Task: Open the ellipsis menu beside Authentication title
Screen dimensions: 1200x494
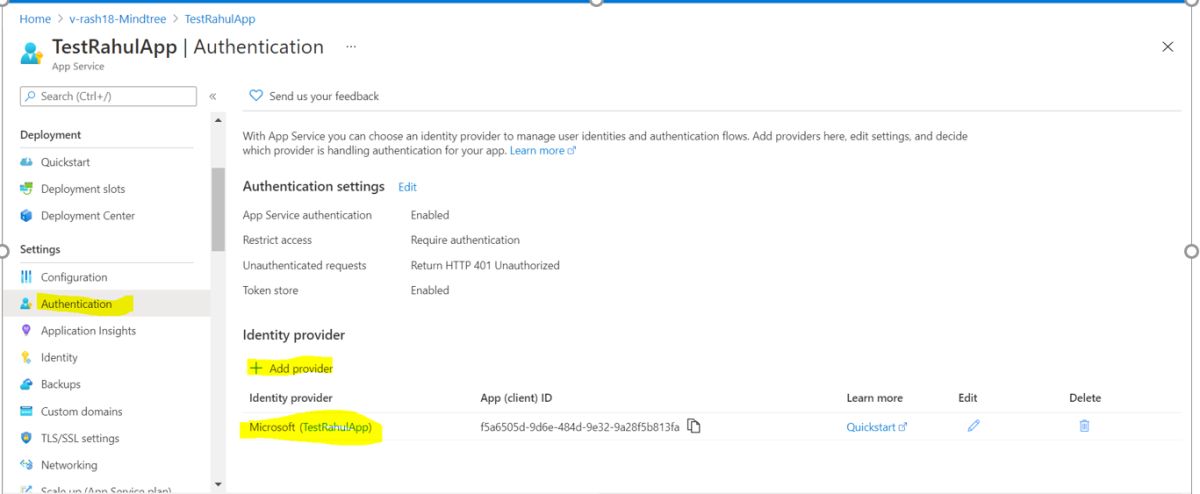Action: [x=351, y=47]
